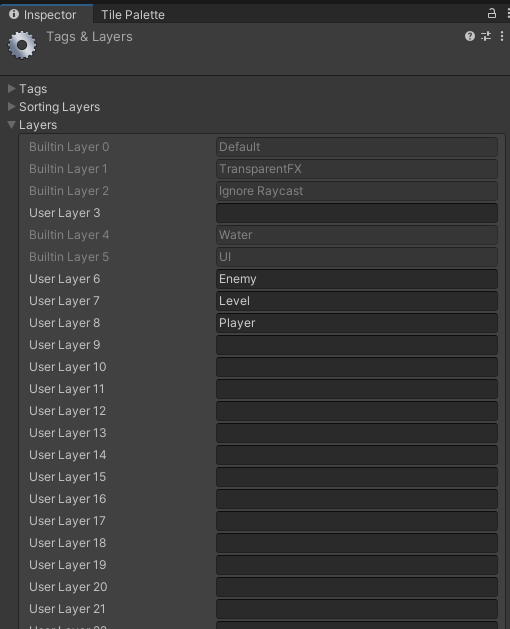Viewport: 510px width, 629px height.
Task: Click the User Layer 20 name field
Action: (x=357, y=587)
